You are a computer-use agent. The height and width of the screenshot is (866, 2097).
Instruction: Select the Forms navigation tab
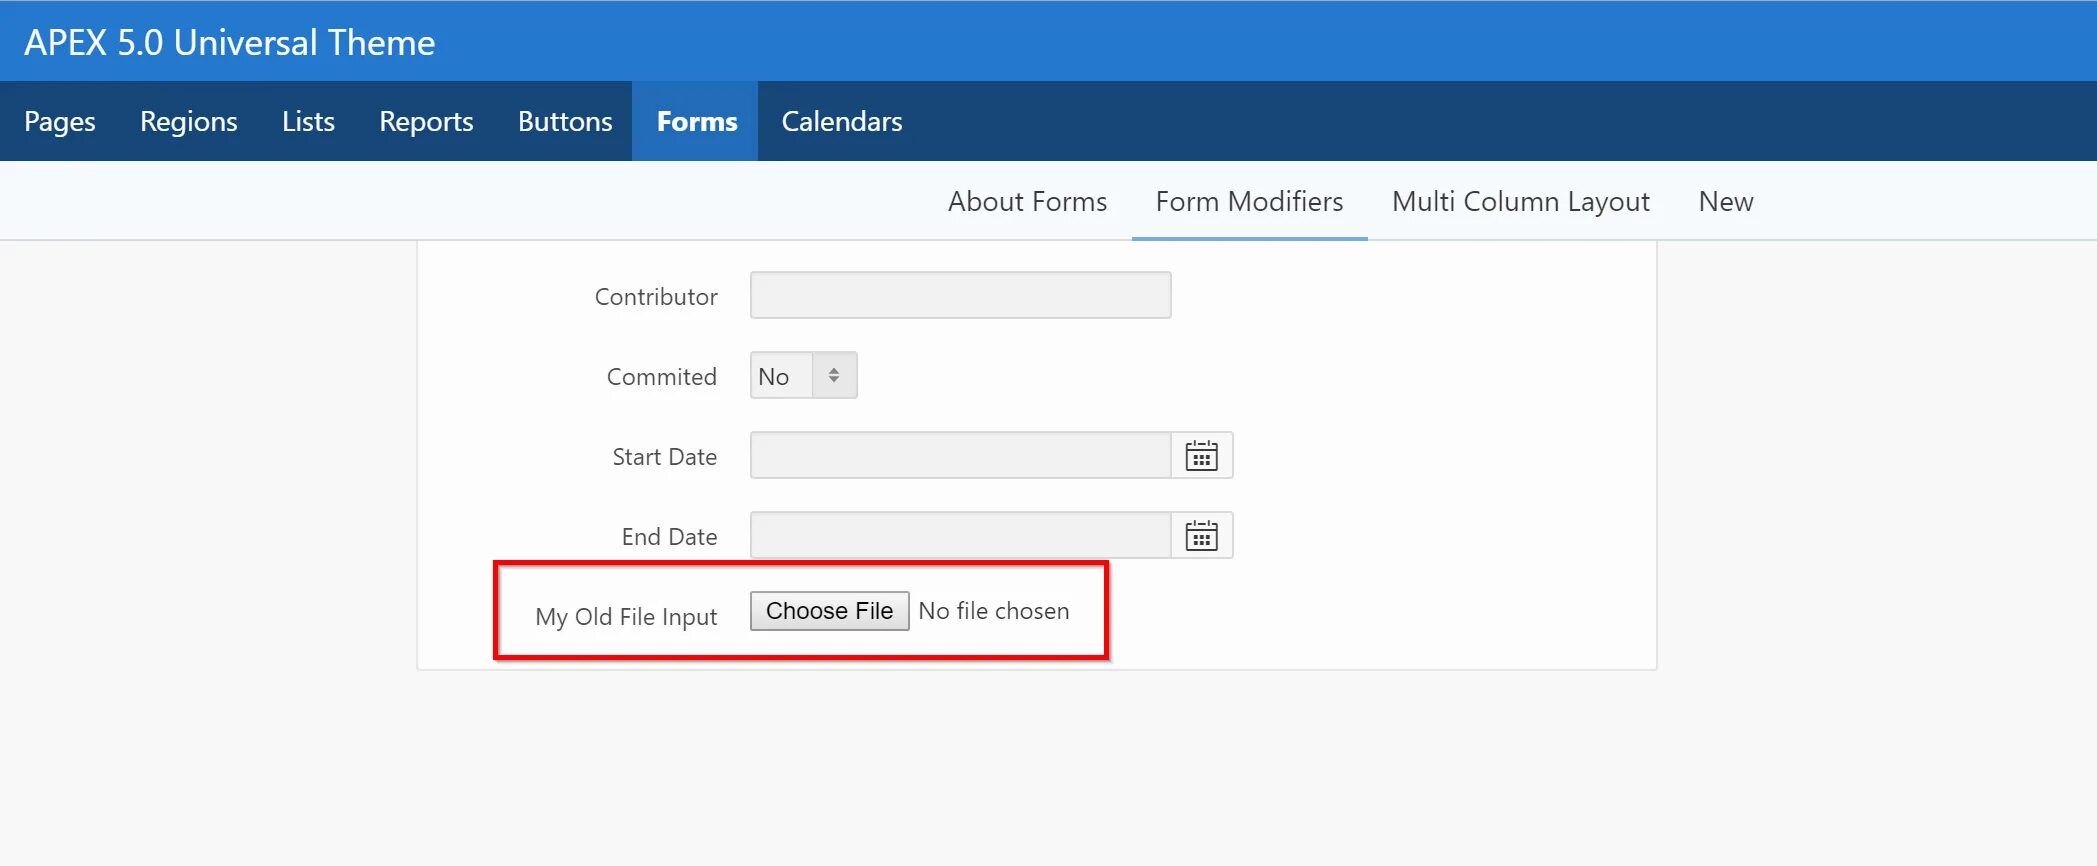[x=696, y=121]
